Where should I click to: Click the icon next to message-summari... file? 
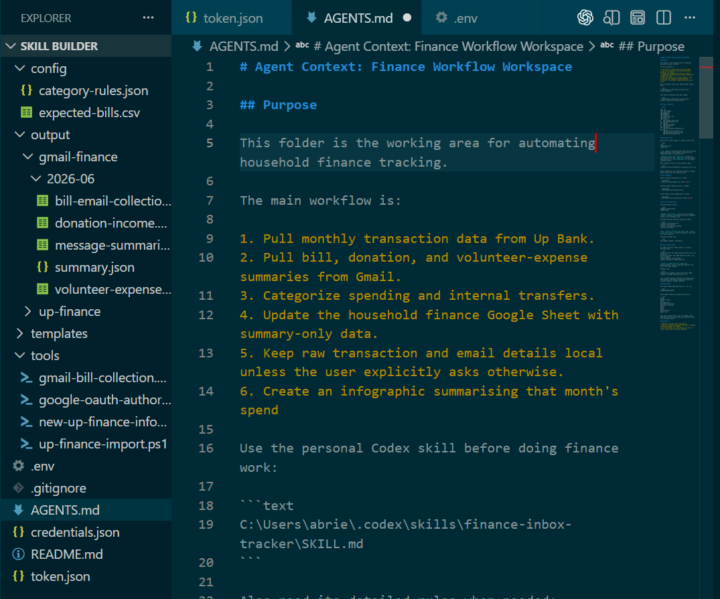pos(43,245)
